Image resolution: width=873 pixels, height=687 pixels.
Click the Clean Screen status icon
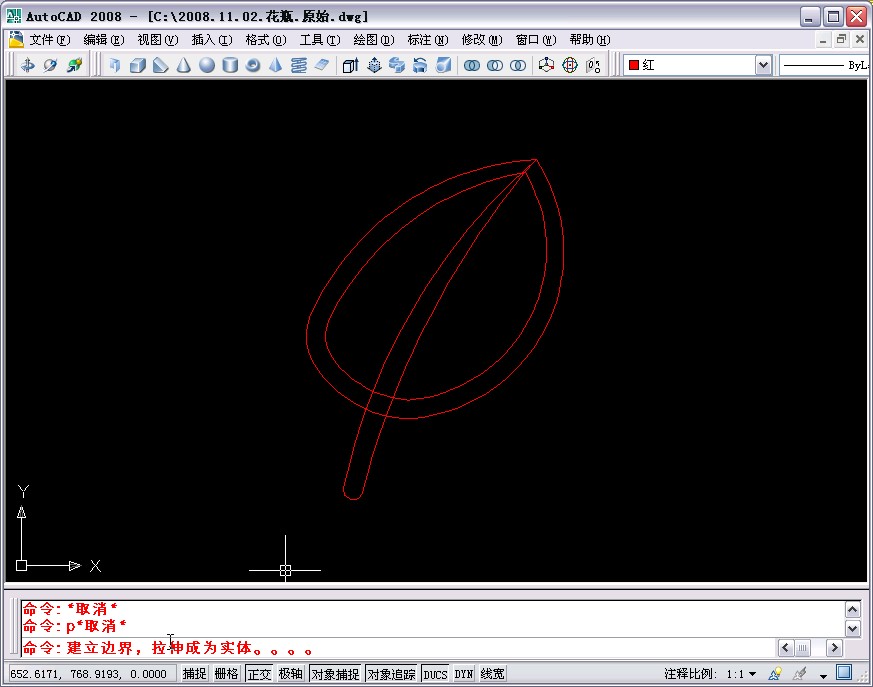tap(844, 673)
